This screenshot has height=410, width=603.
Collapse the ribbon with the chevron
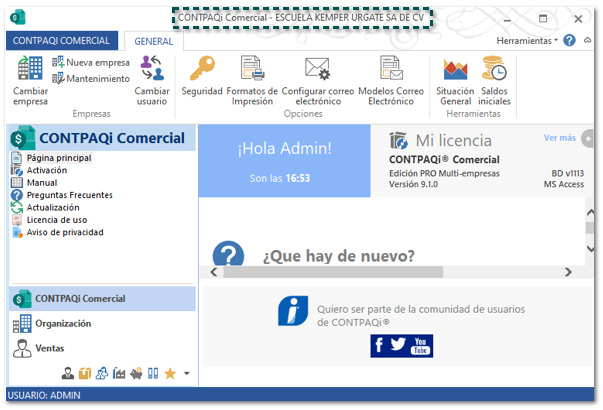(586, 41)
